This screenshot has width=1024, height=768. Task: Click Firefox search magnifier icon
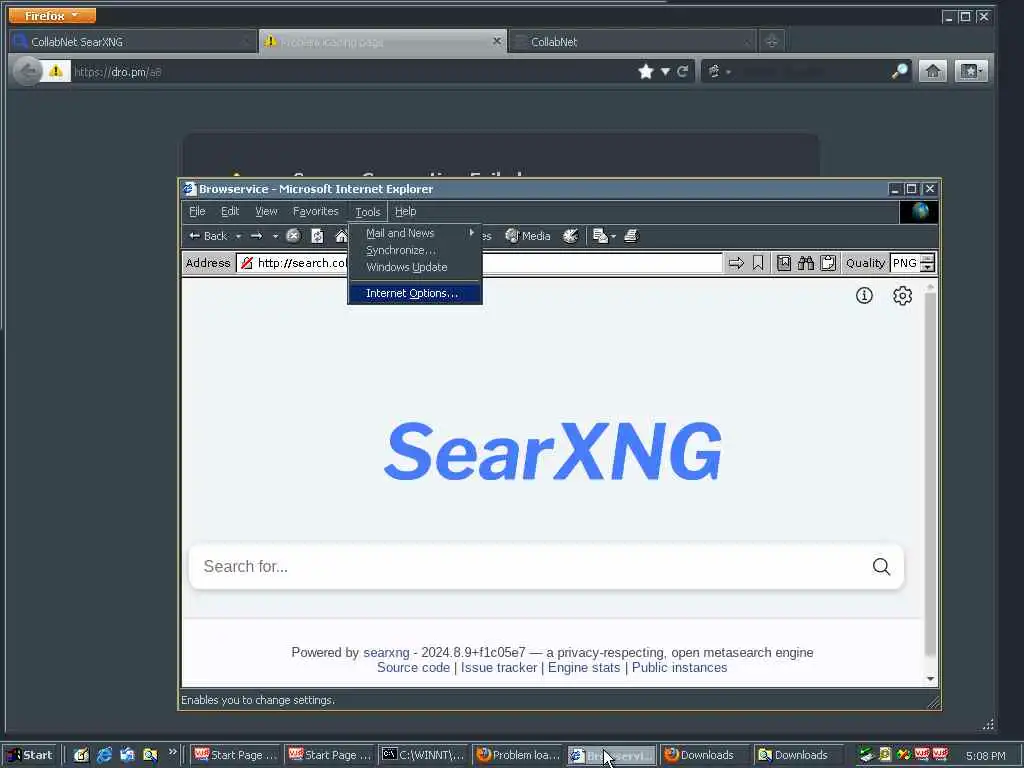[900, 71]
